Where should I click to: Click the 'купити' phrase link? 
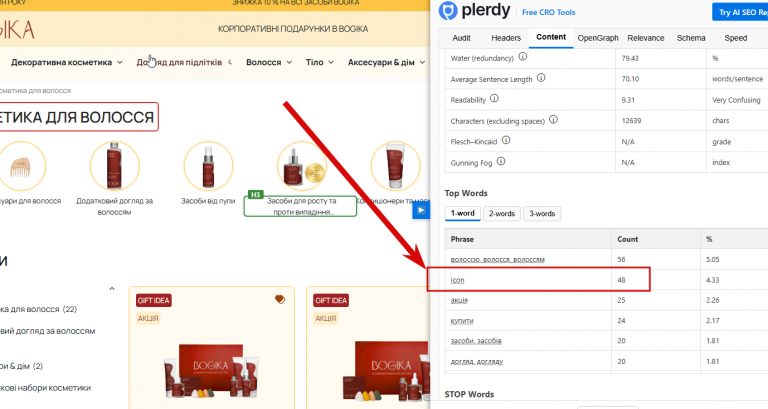(462, 321)
